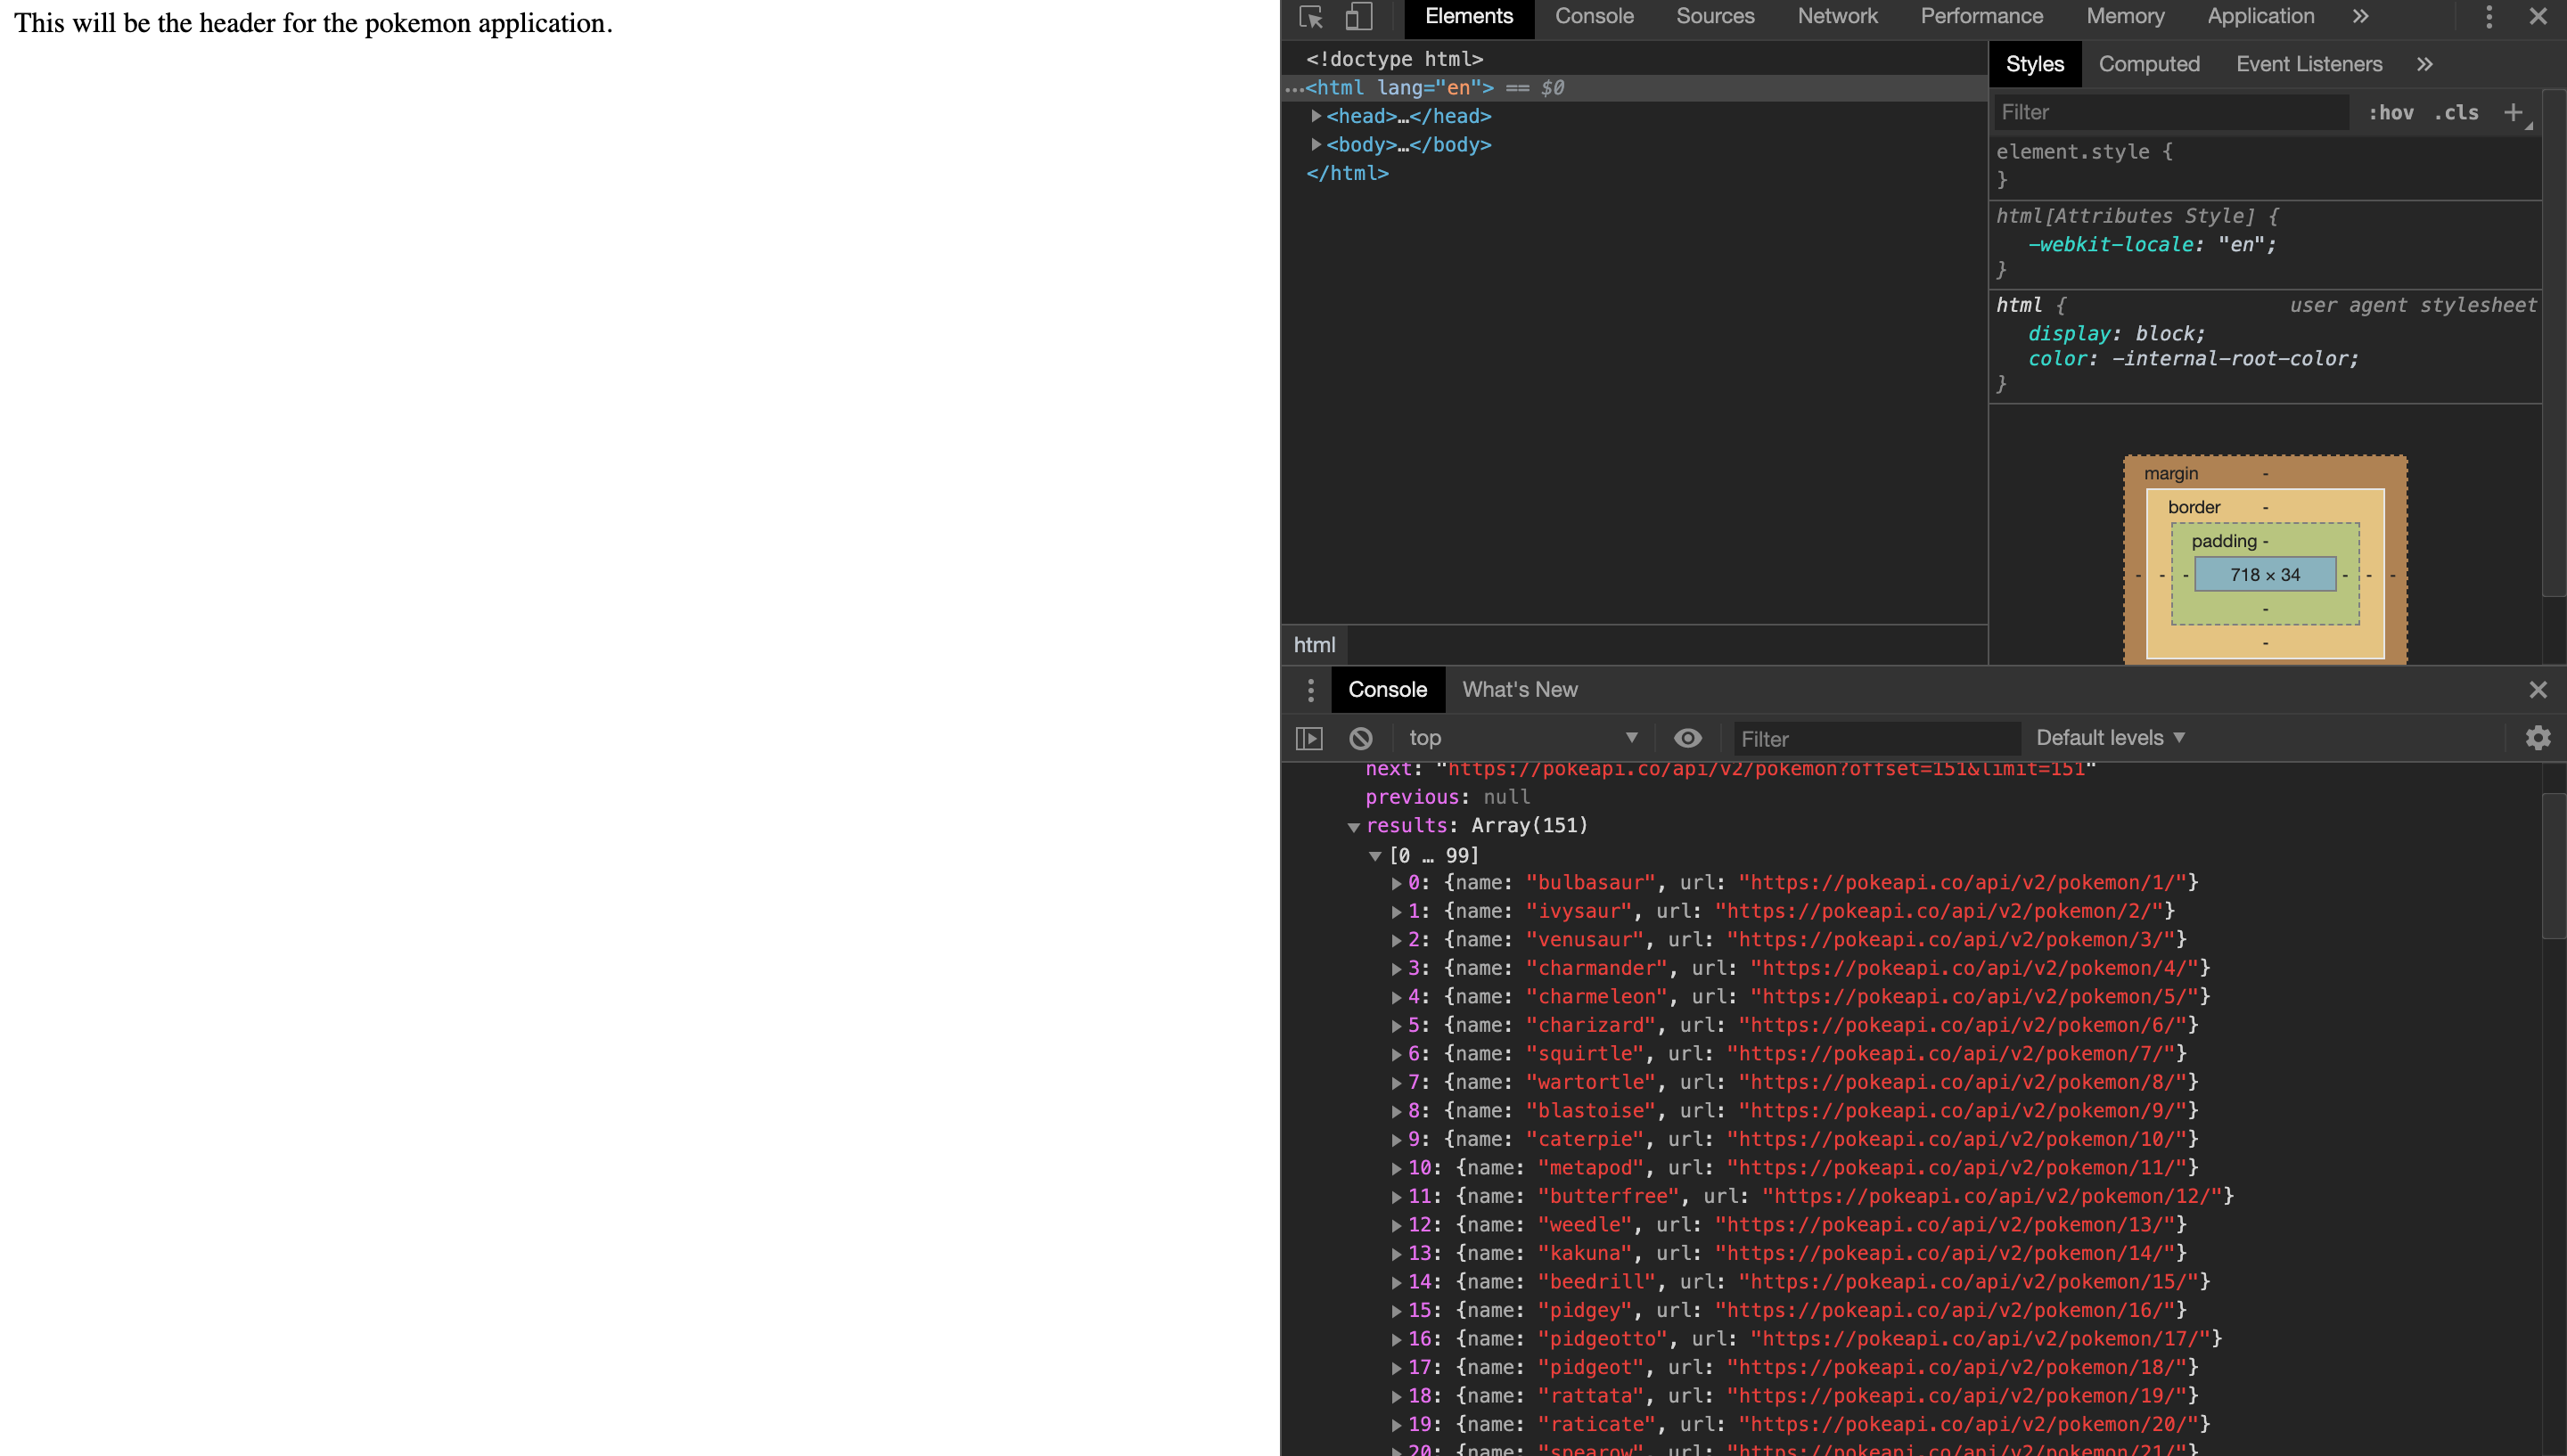2567x1456 pixels.
Task: Click box model content size 718 × 34
Action: (x=2265, y=575)
